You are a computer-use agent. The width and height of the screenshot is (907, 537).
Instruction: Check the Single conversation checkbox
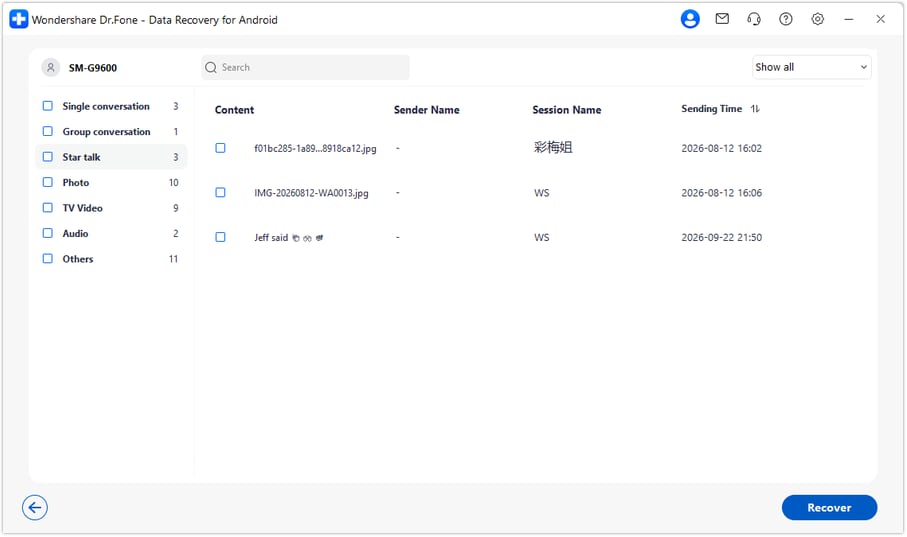(x=48, y=106)
